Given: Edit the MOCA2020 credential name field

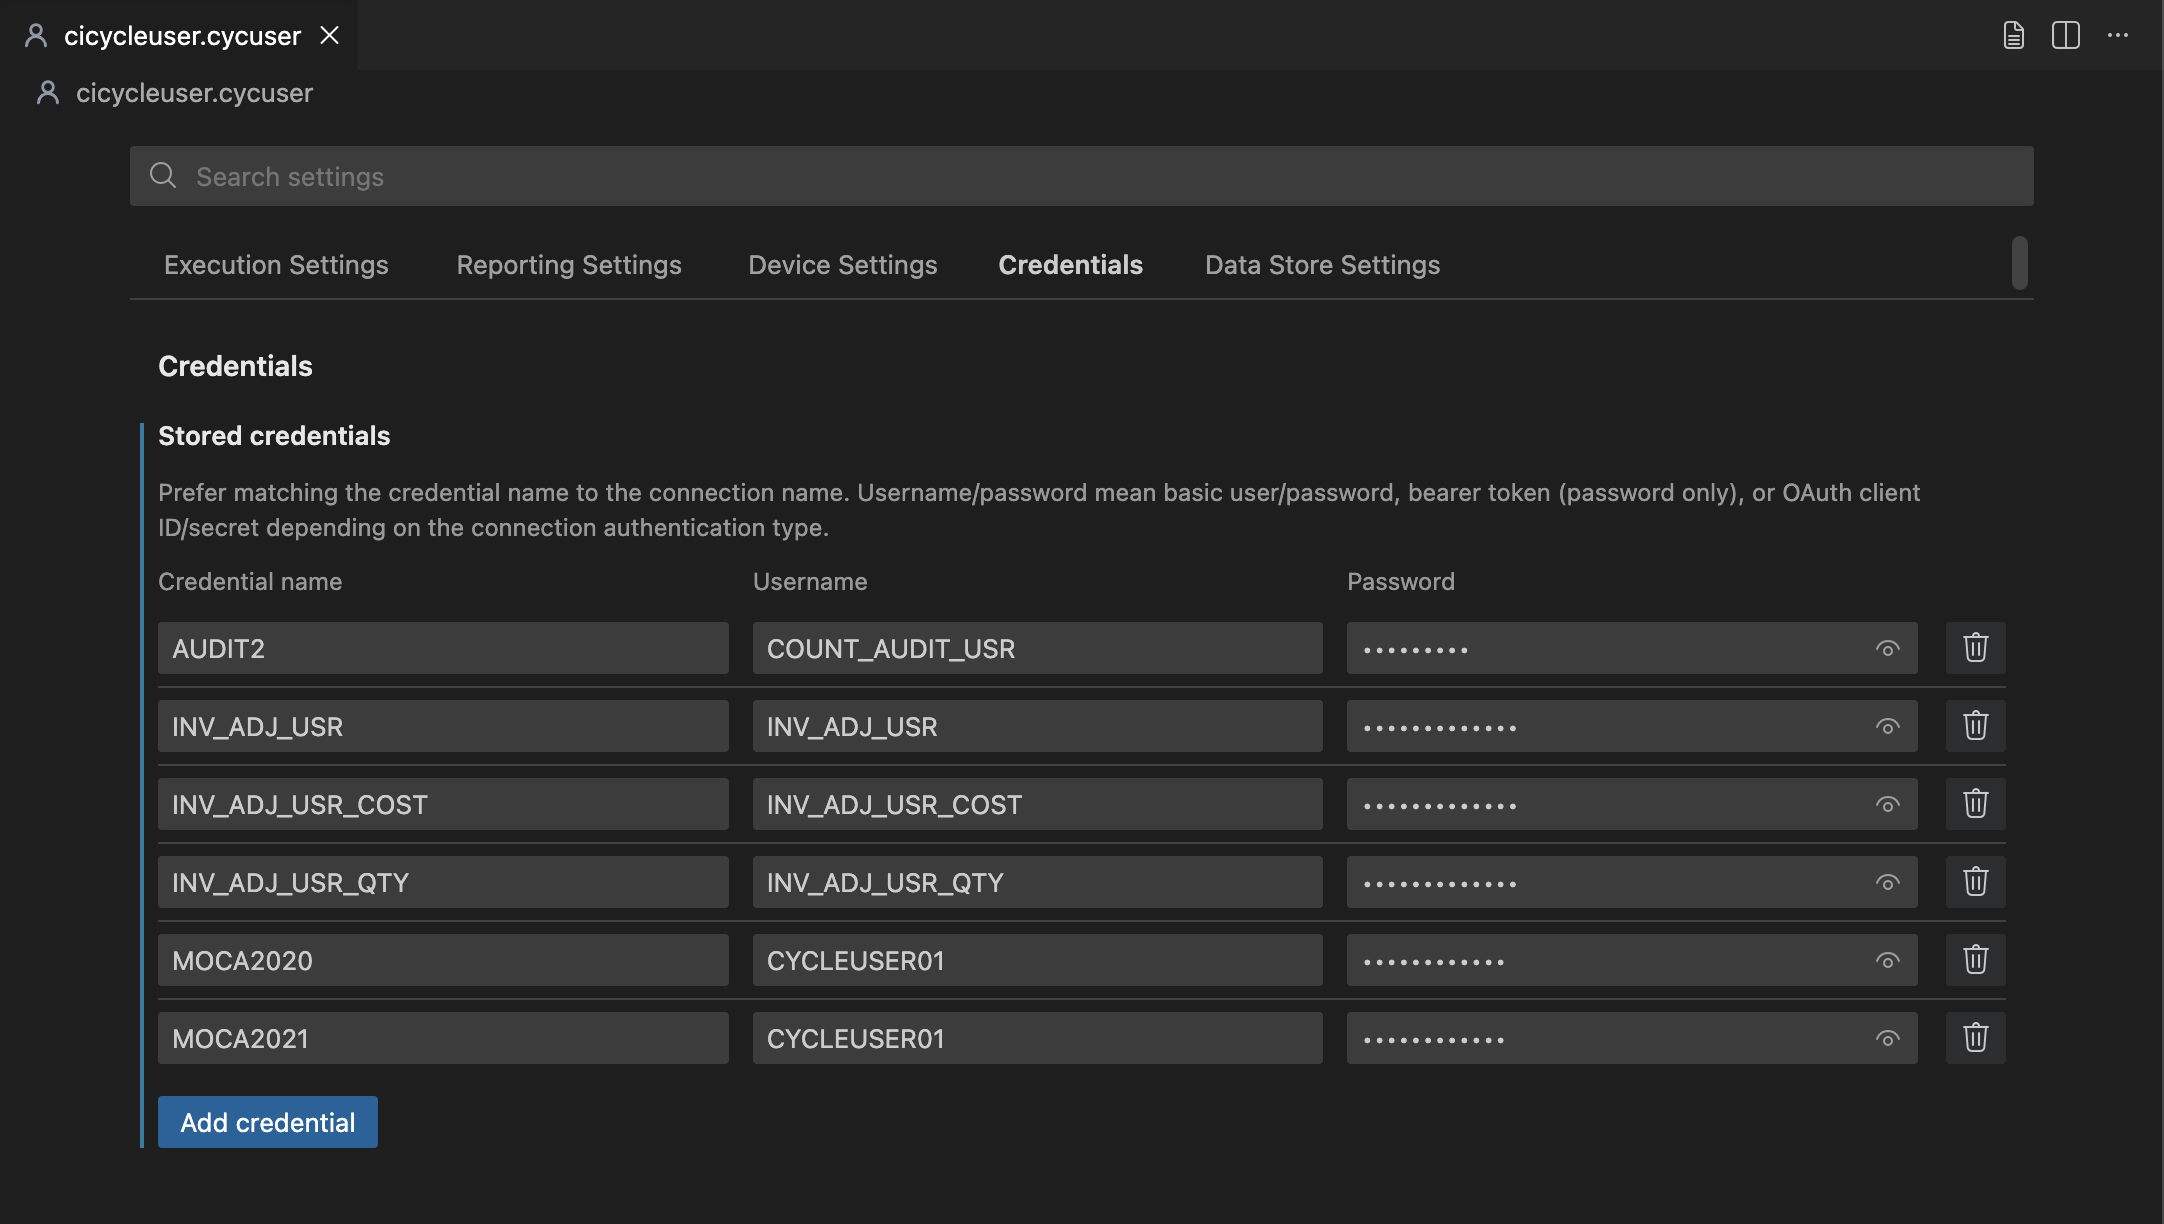Looking at the screenshot, I should (443, 960).
